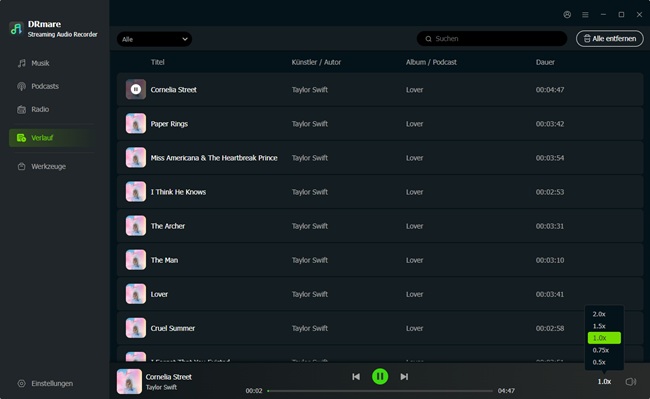
Task: Pause Cornelia Street via its row thumbnail
Action: pos(136,89)
